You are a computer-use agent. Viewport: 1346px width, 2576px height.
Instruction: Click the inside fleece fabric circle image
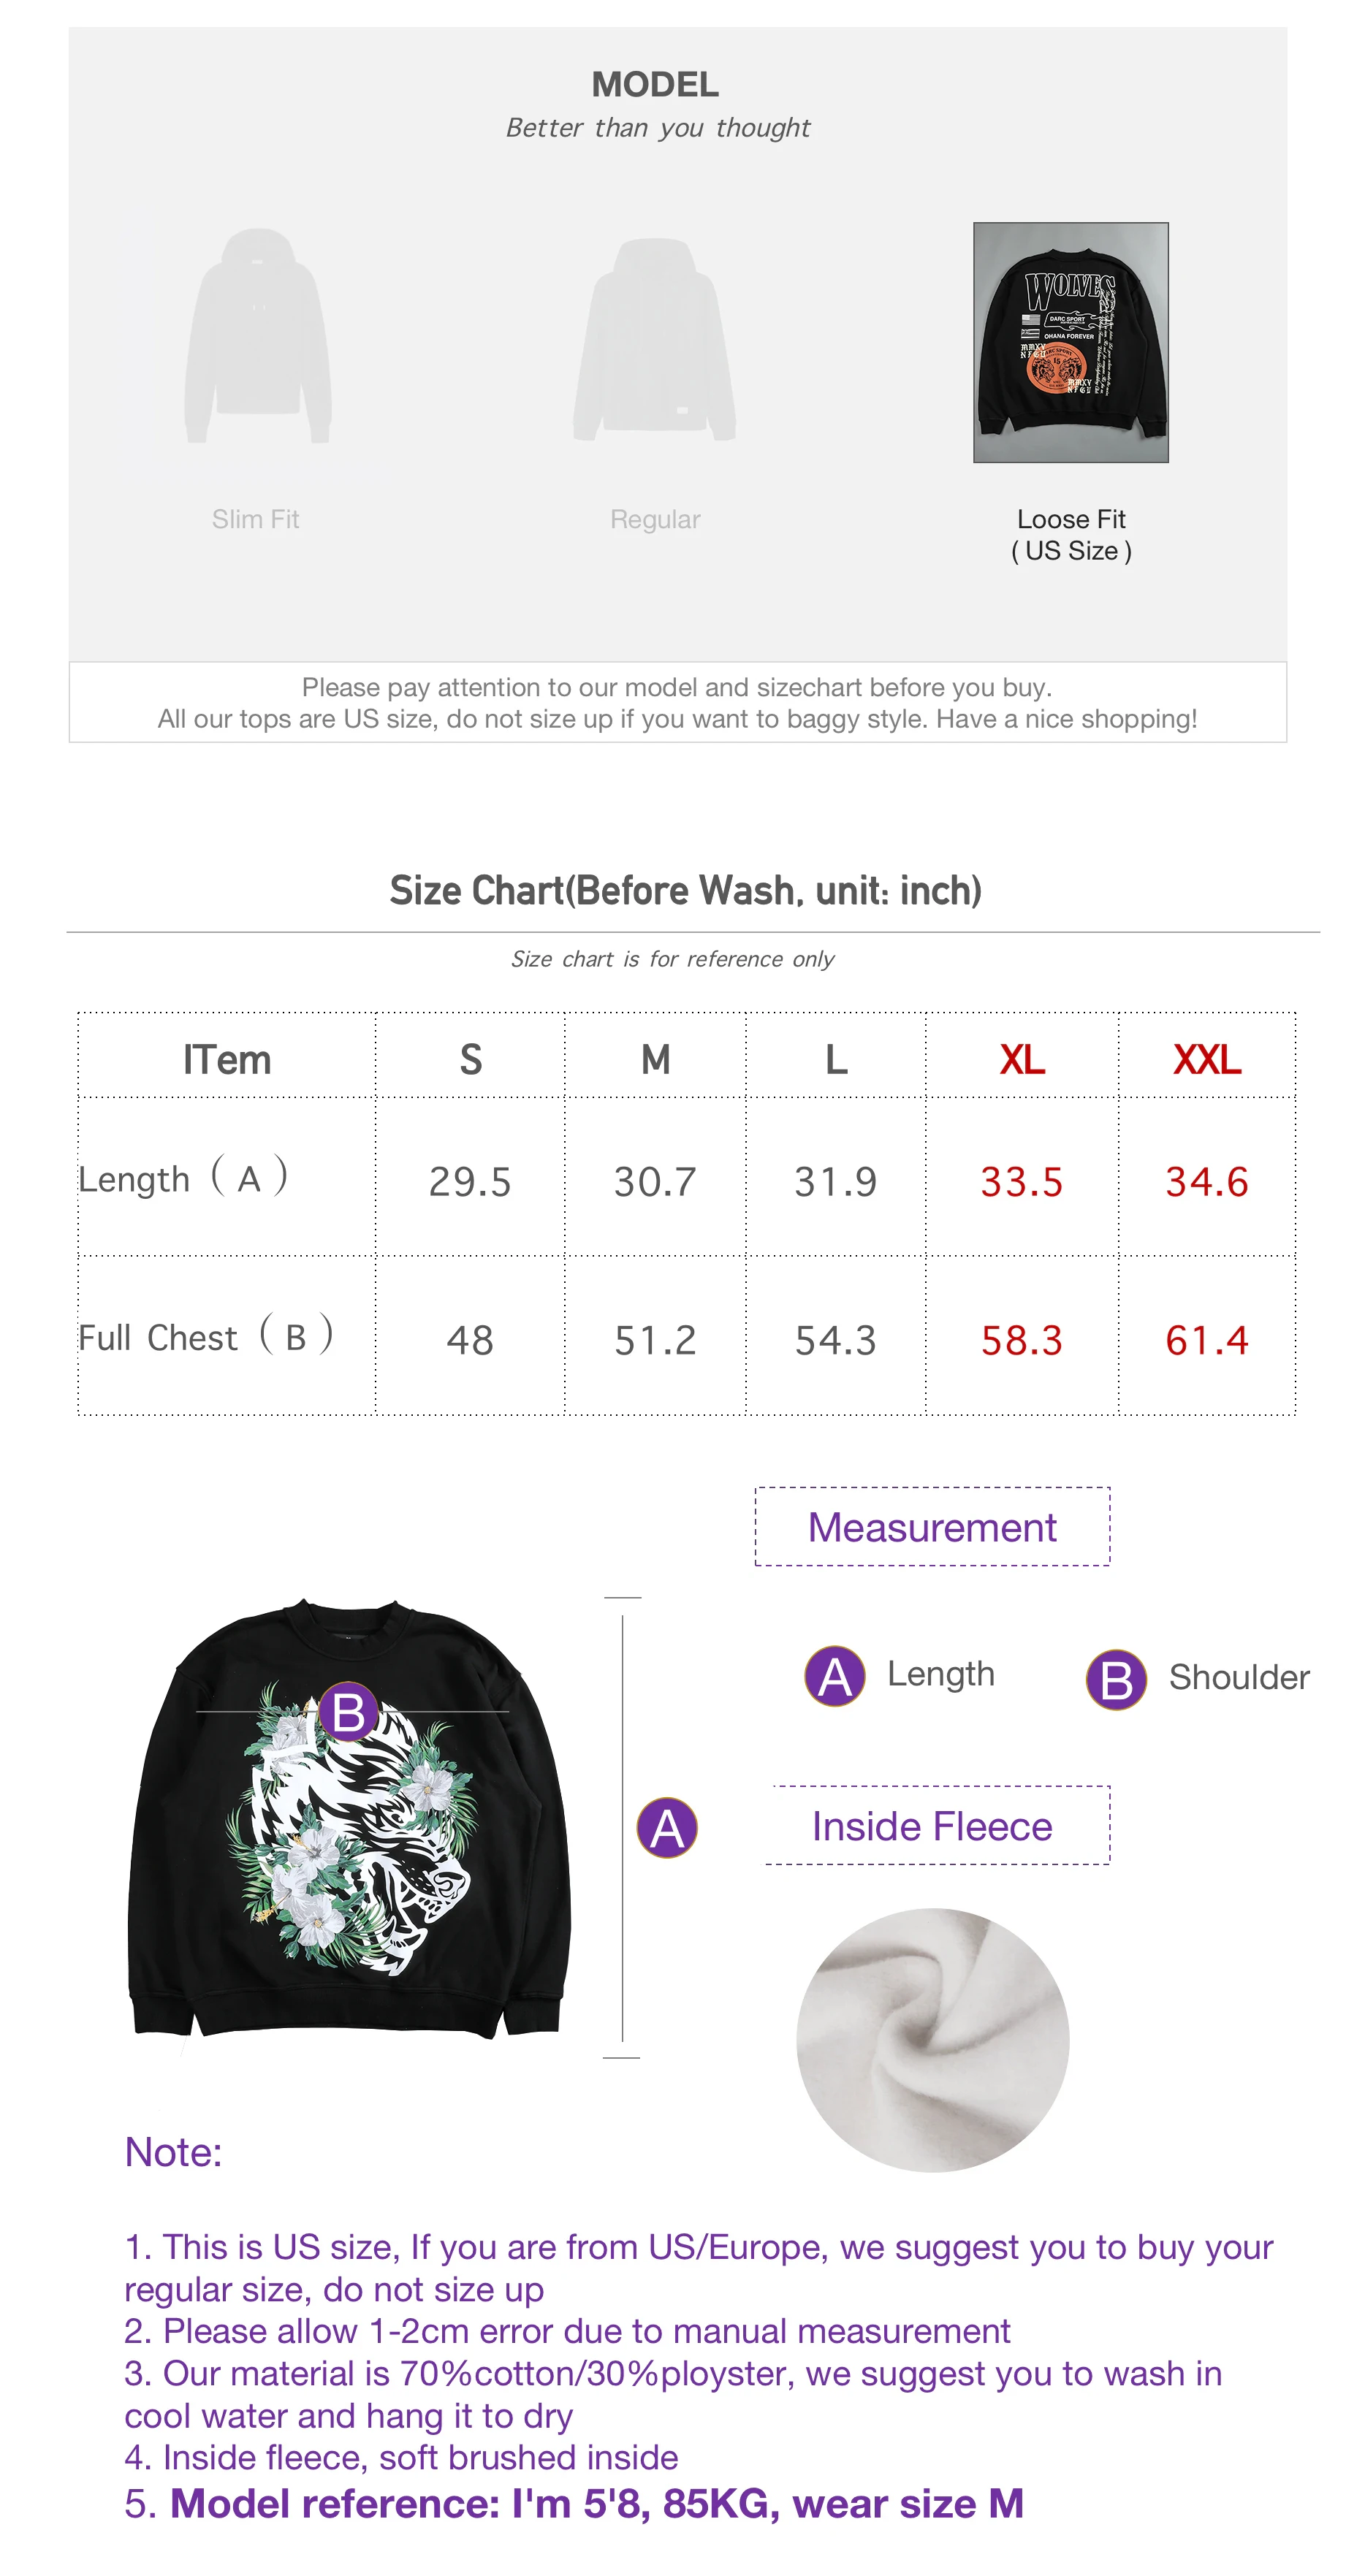coord(932,2040)
